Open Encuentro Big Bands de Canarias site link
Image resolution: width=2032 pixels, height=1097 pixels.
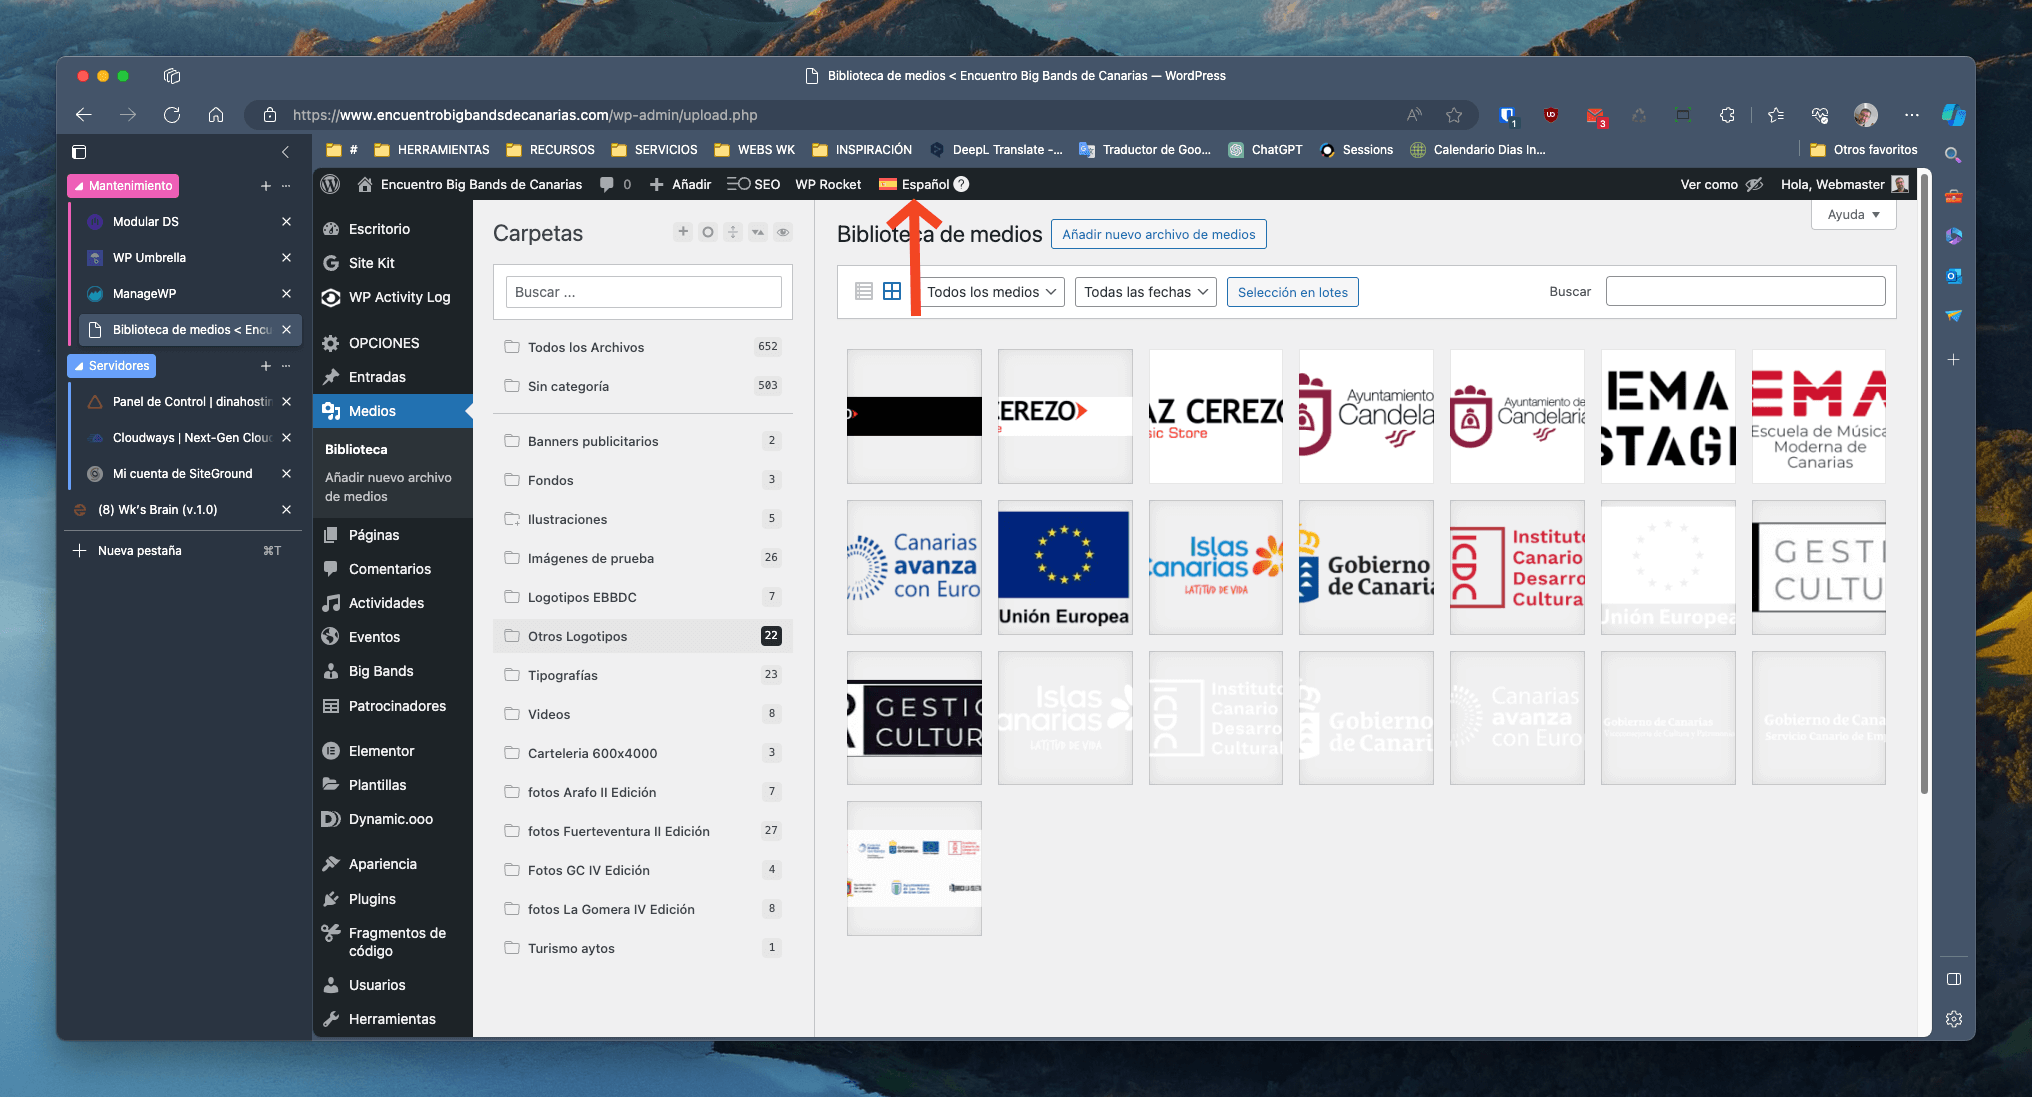(470, 184)
